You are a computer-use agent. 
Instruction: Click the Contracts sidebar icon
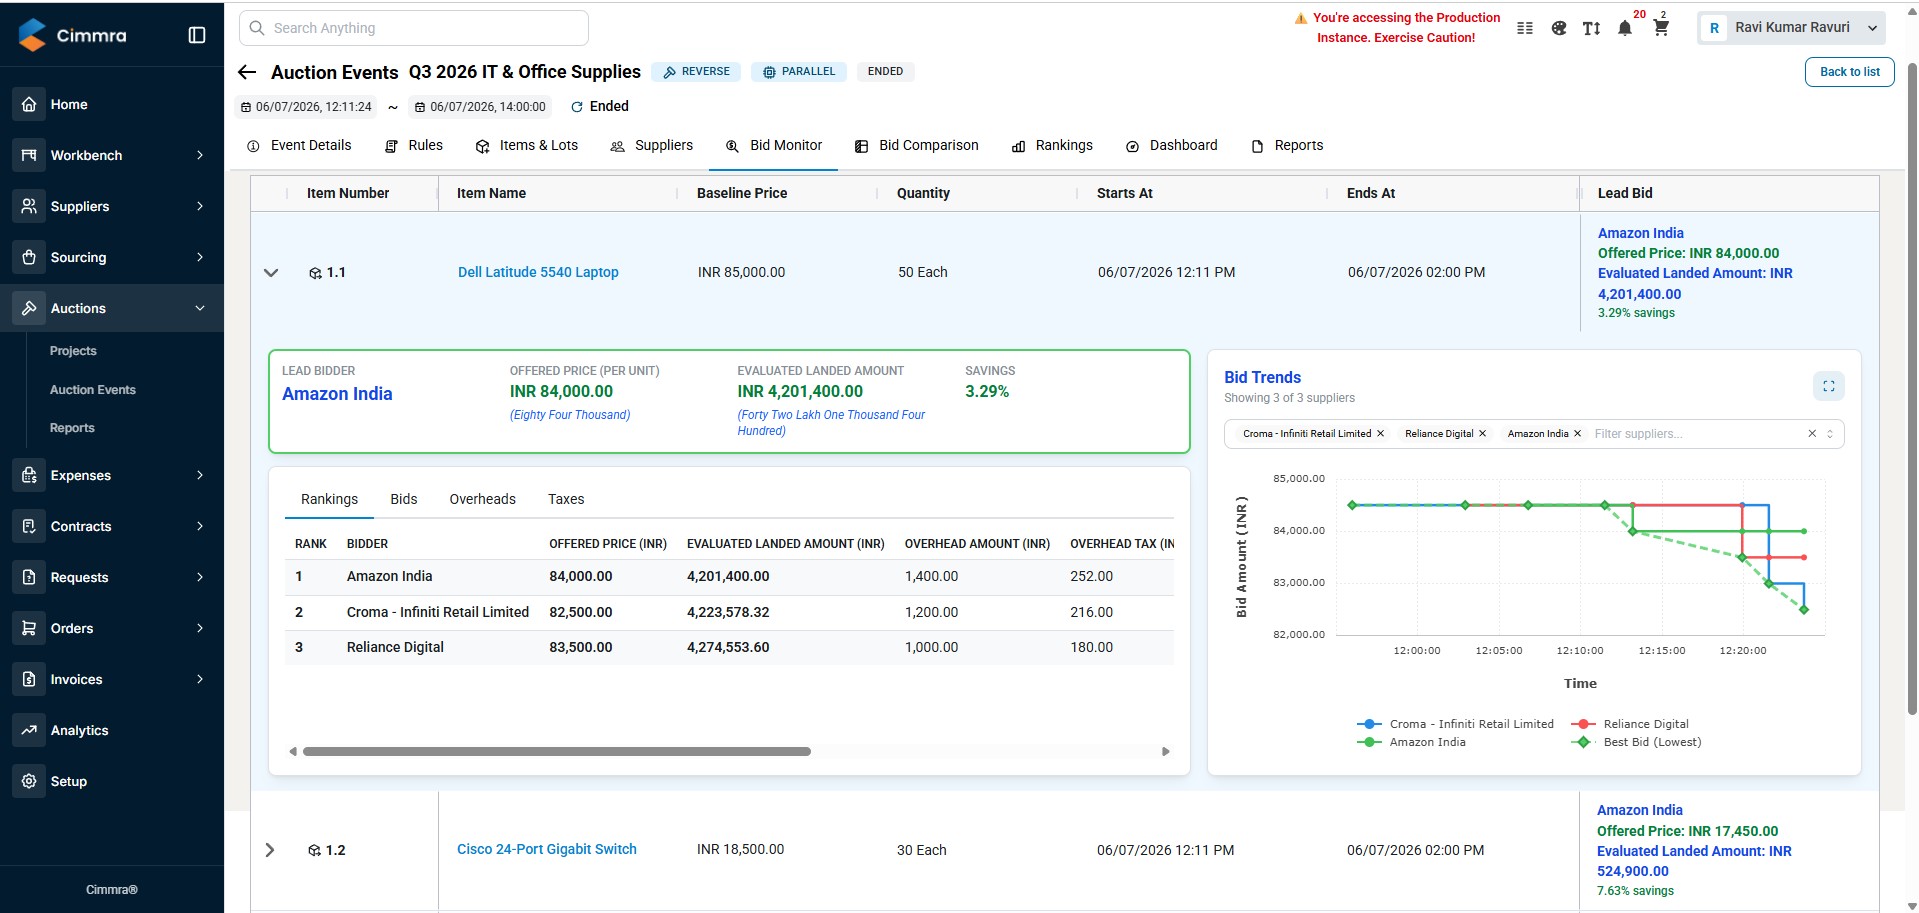[29, 526]
